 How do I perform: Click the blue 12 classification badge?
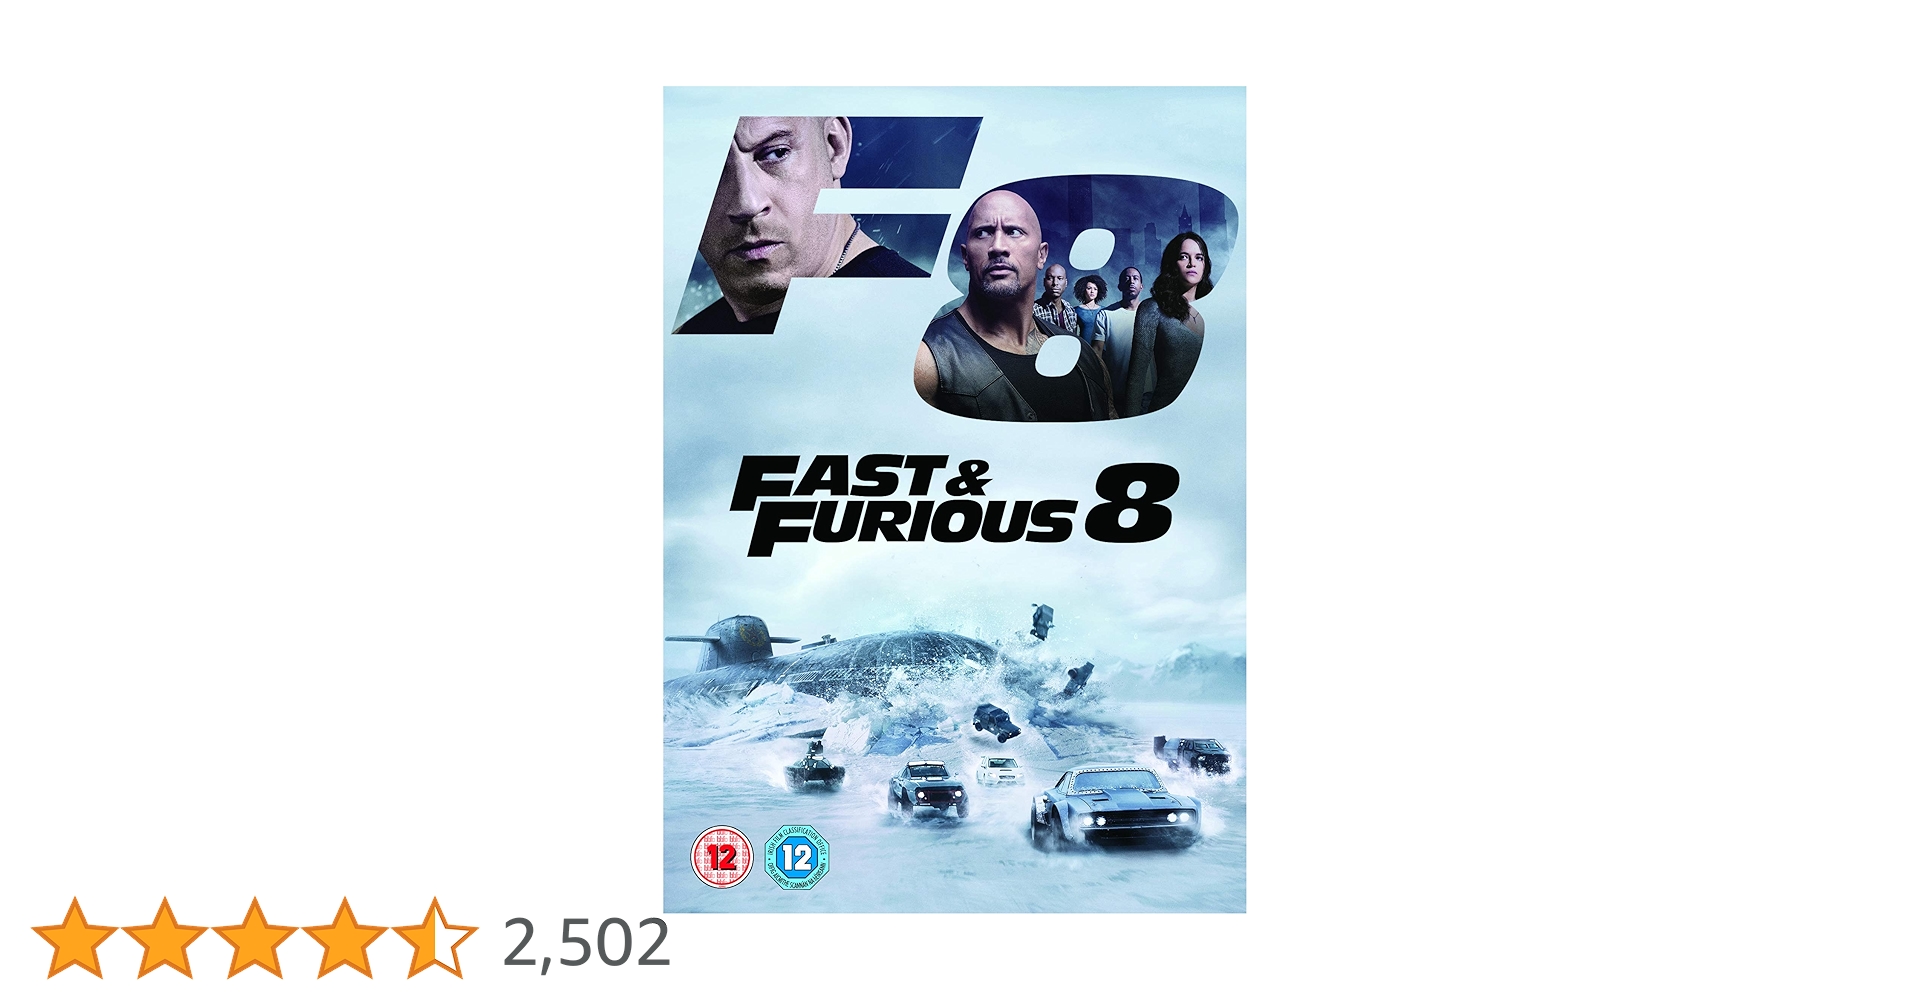coord(797,857)
